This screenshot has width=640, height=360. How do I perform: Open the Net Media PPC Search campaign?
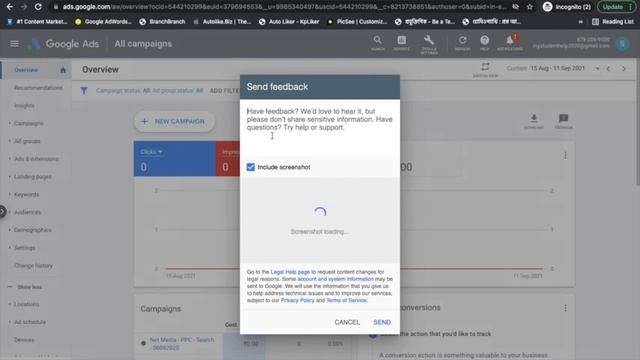[182, 344]
